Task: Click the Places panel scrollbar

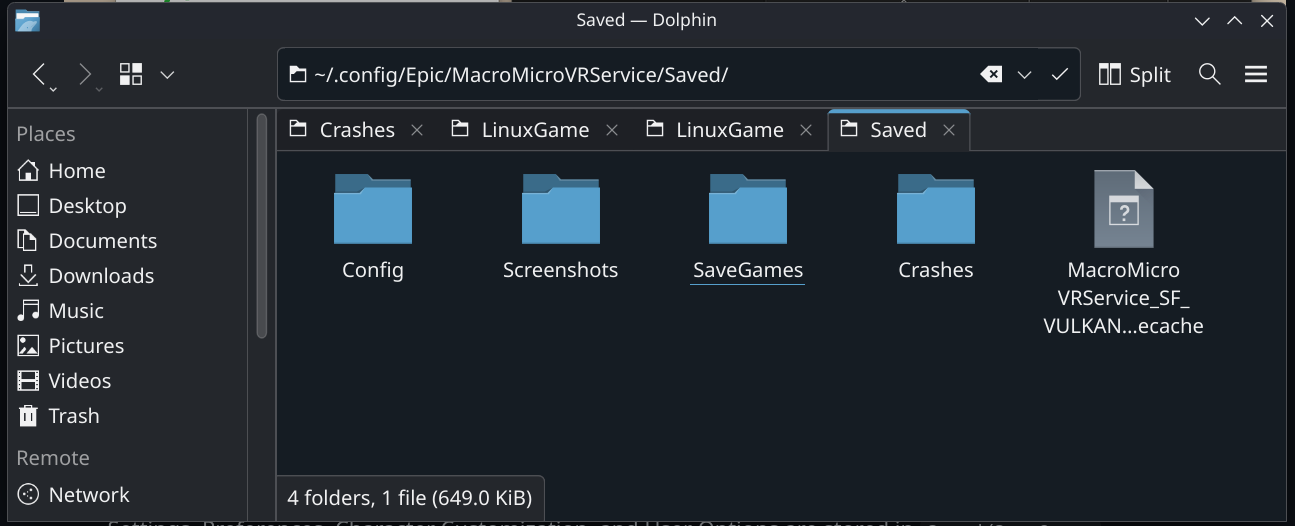Action: pos(263,225)
